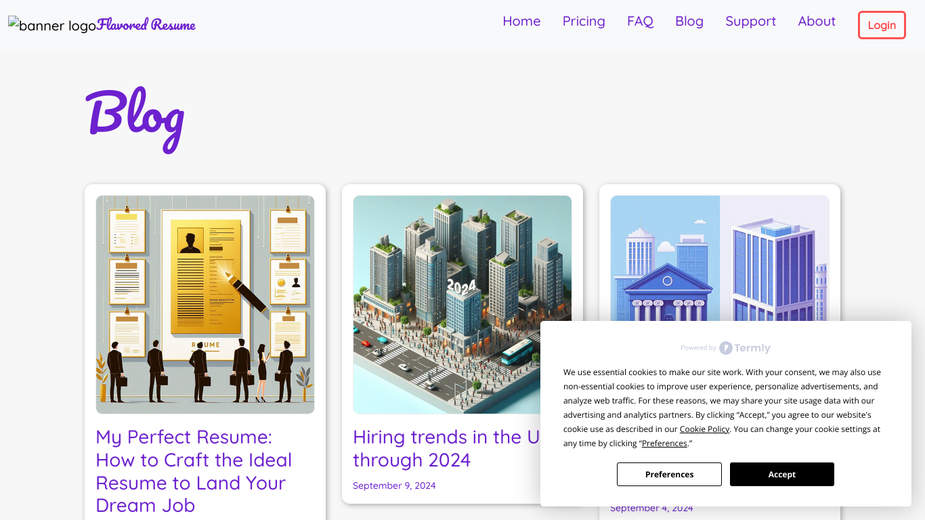
Task: Open Hiring trends through 2024 article
Action: tap(446, 449)
